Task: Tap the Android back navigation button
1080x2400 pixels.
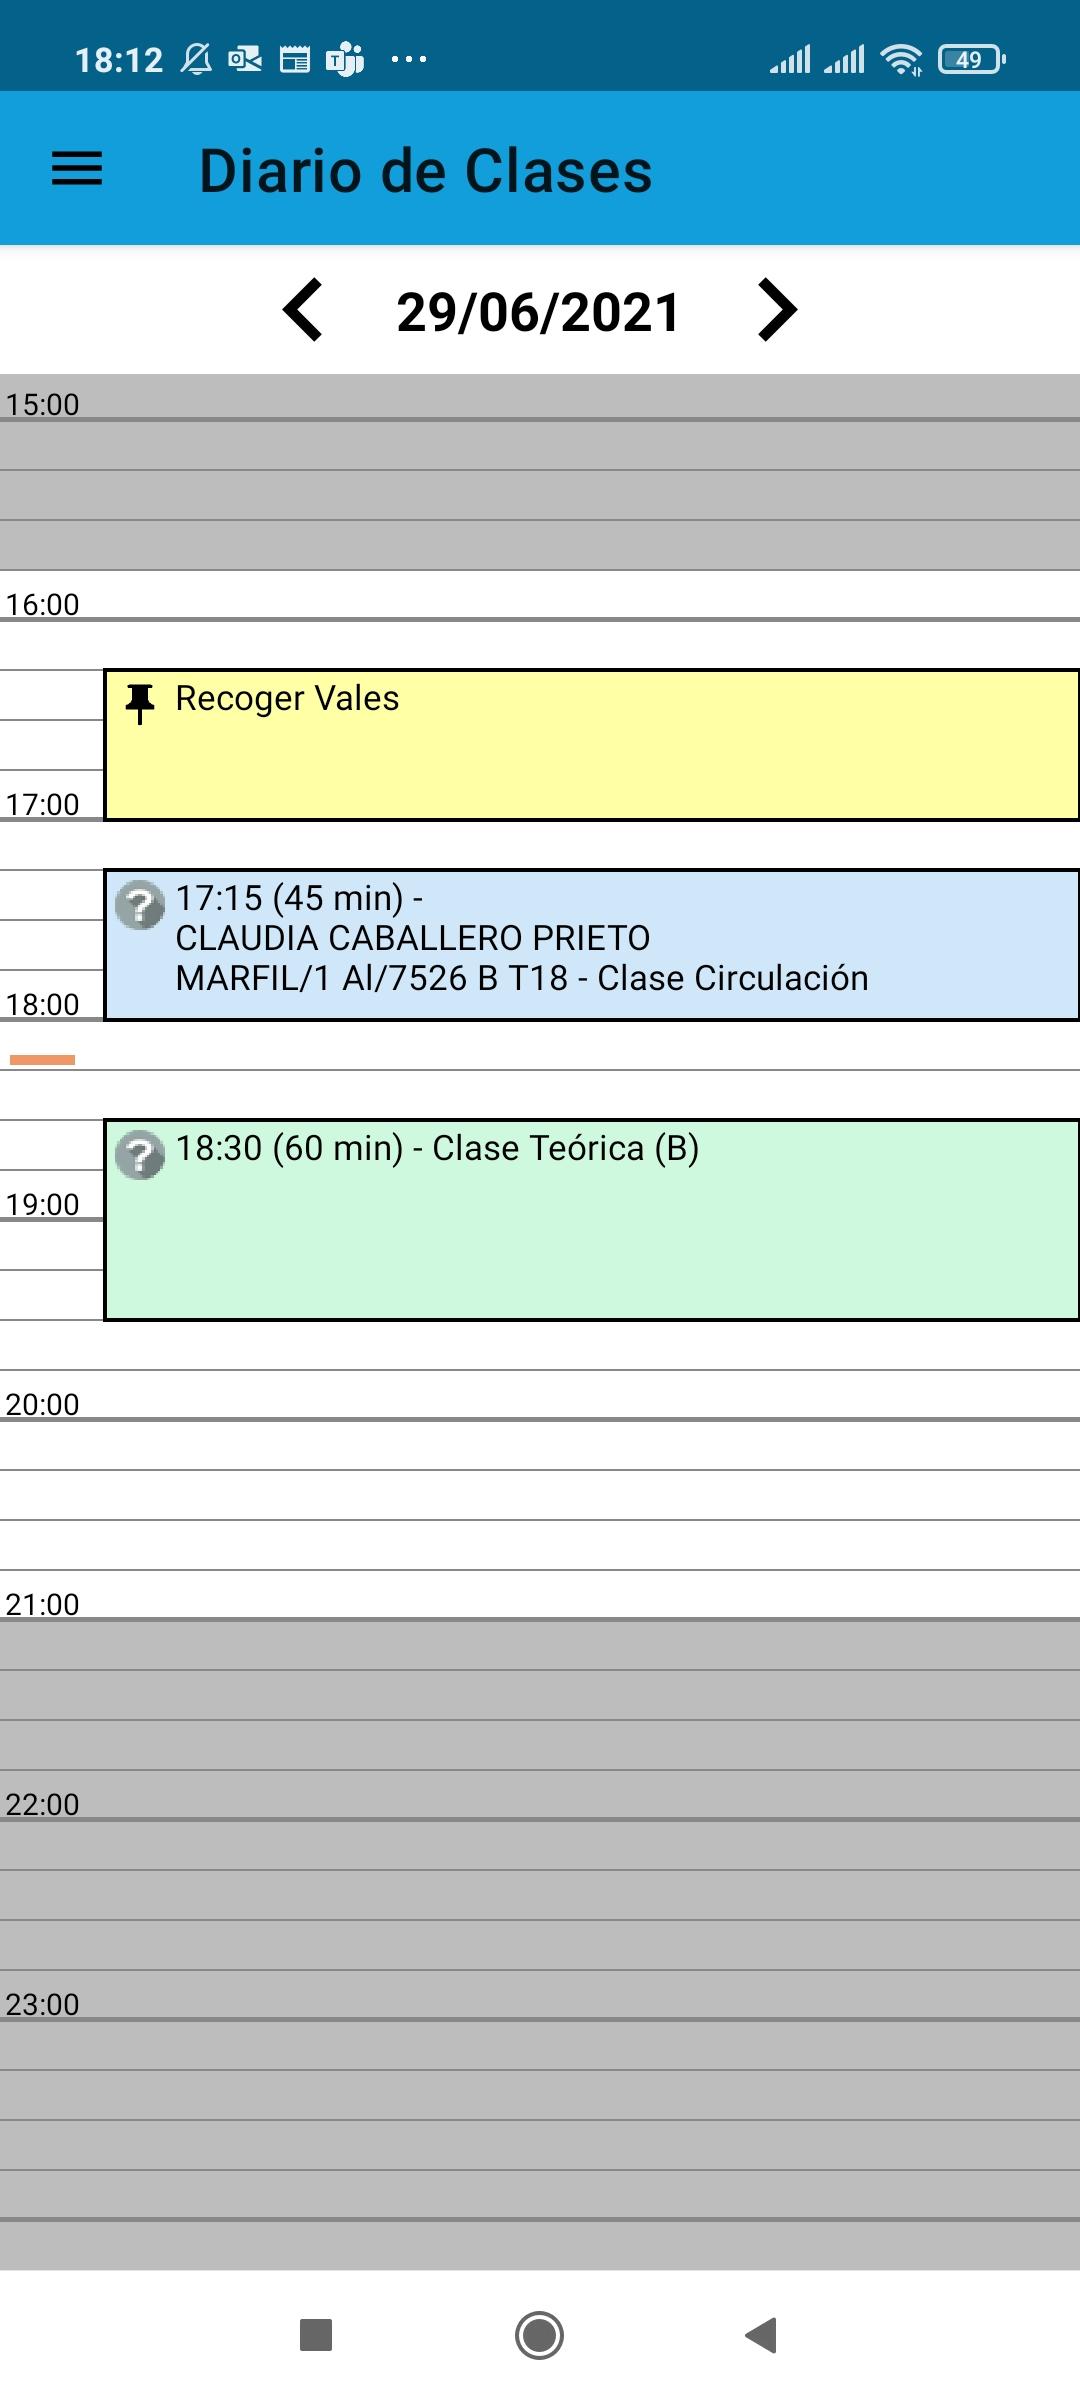Action: [761, 2335]
